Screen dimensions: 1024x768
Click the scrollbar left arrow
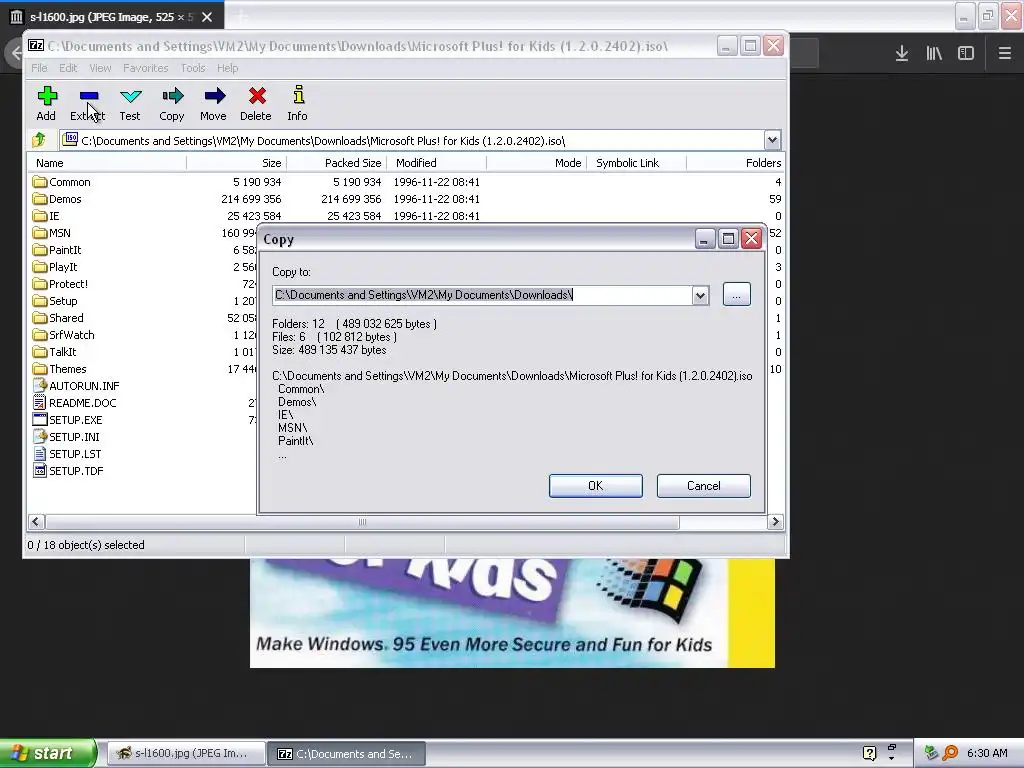coord(36,522)
